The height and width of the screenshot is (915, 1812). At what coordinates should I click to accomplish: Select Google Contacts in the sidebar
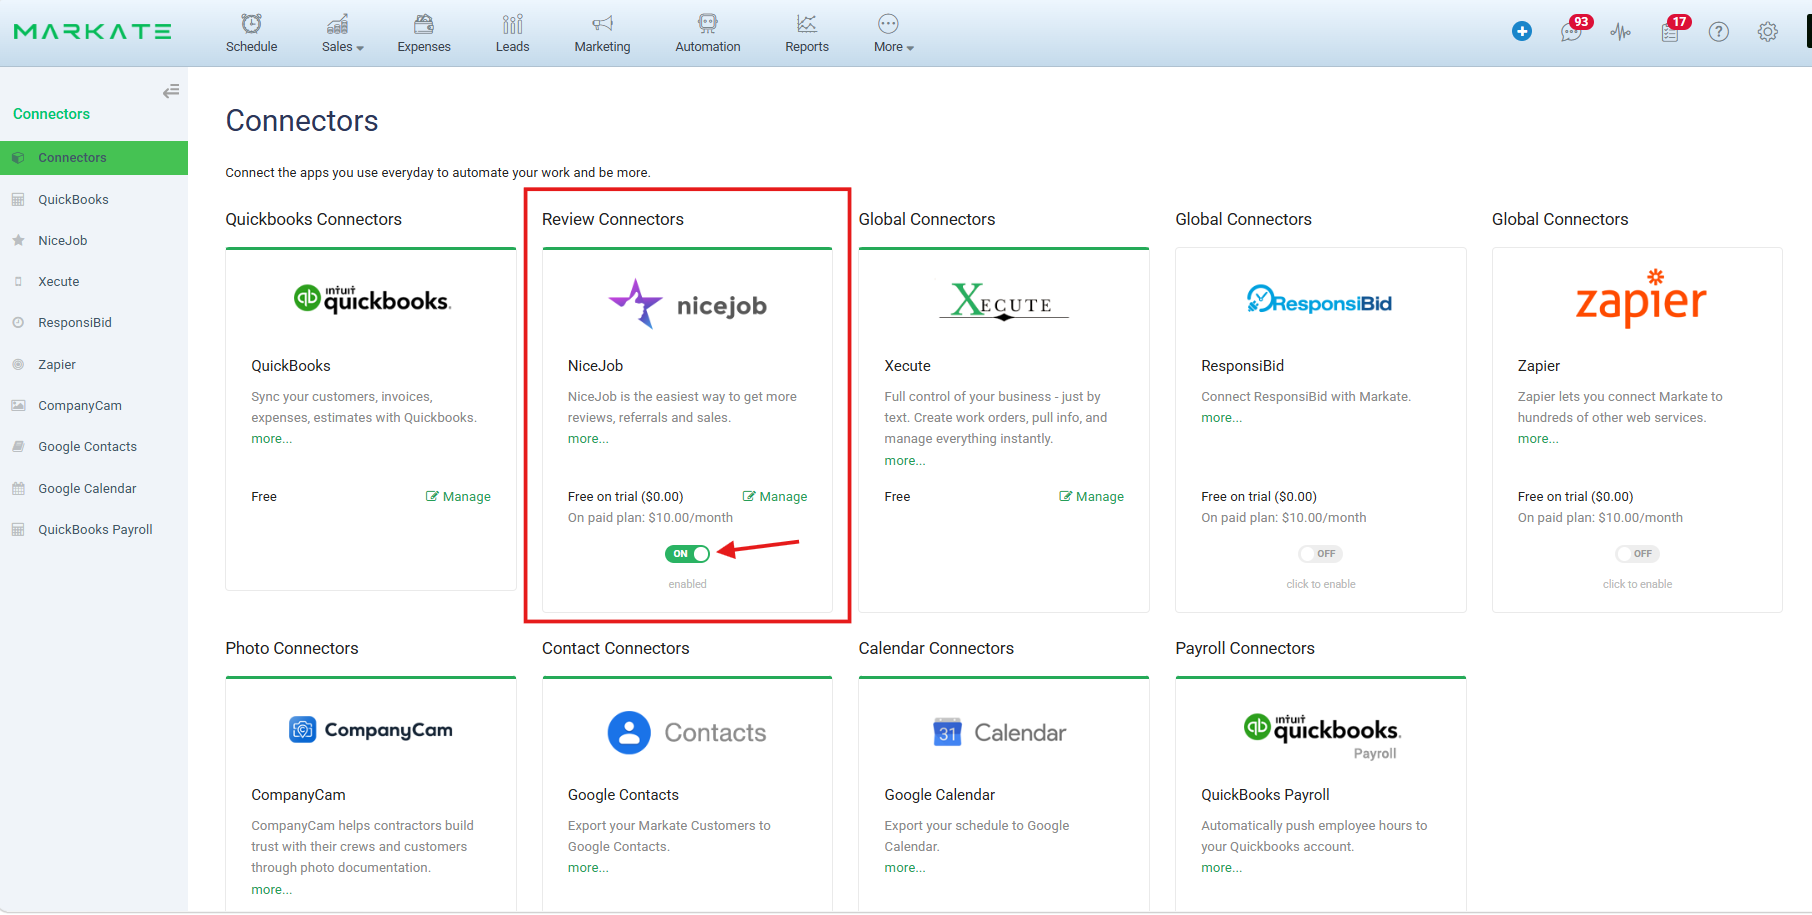click(x=94, y=447)
